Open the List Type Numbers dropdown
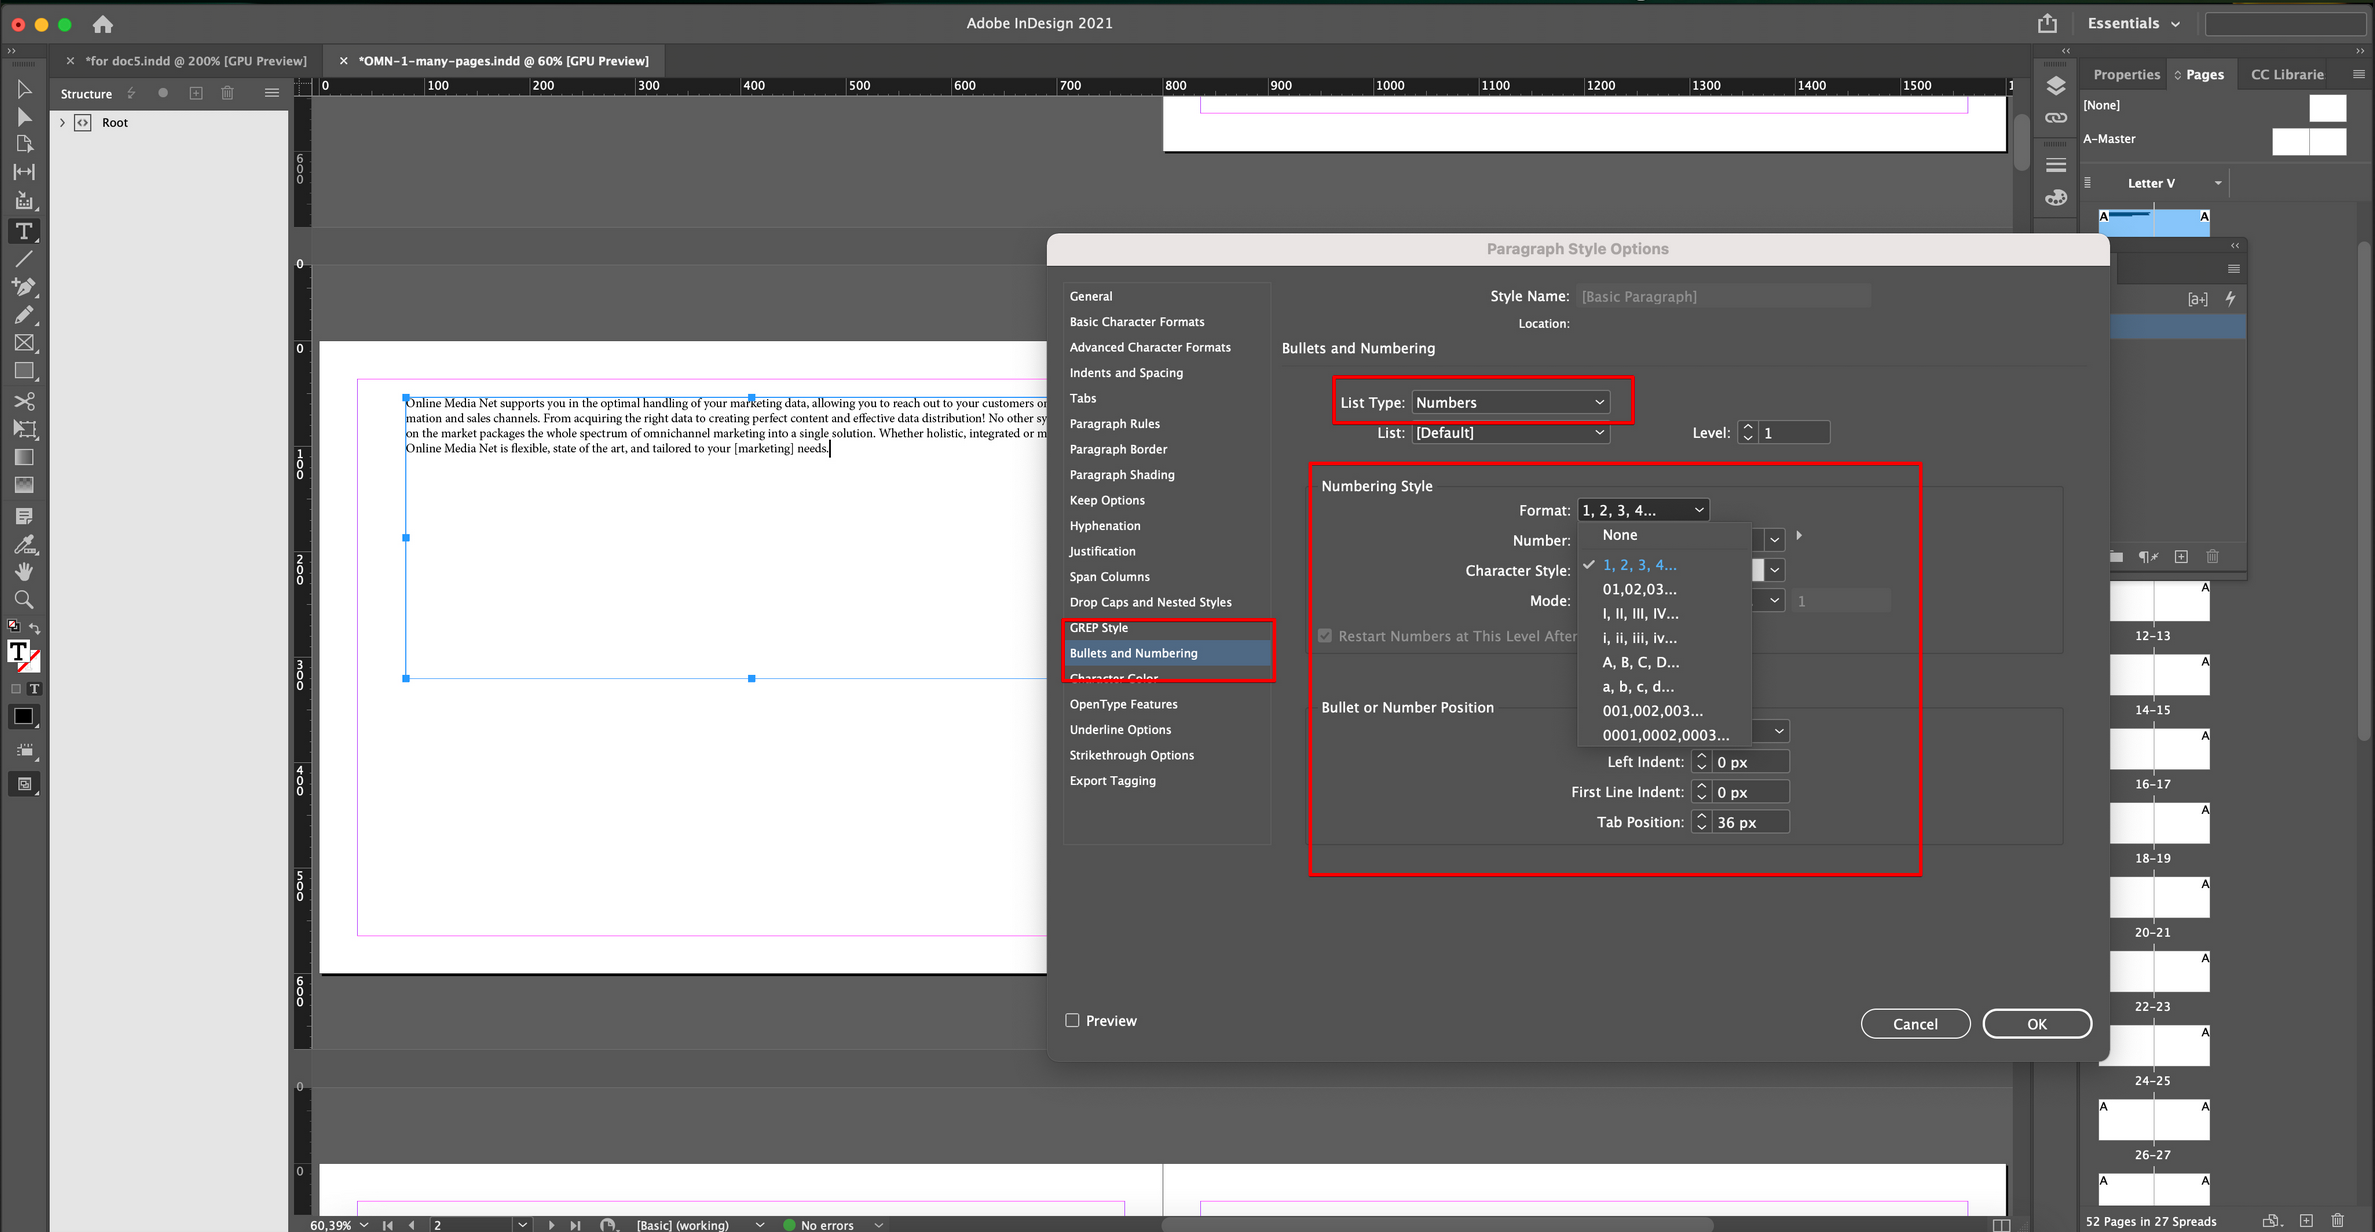This screenshot has width=2375, height=1232. [x=1510, y=401]
